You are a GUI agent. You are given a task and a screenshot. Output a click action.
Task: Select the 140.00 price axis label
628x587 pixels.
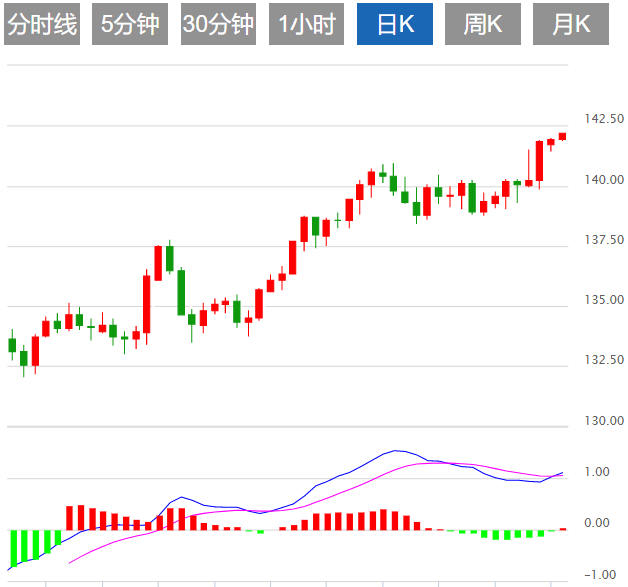pos(604,180)
